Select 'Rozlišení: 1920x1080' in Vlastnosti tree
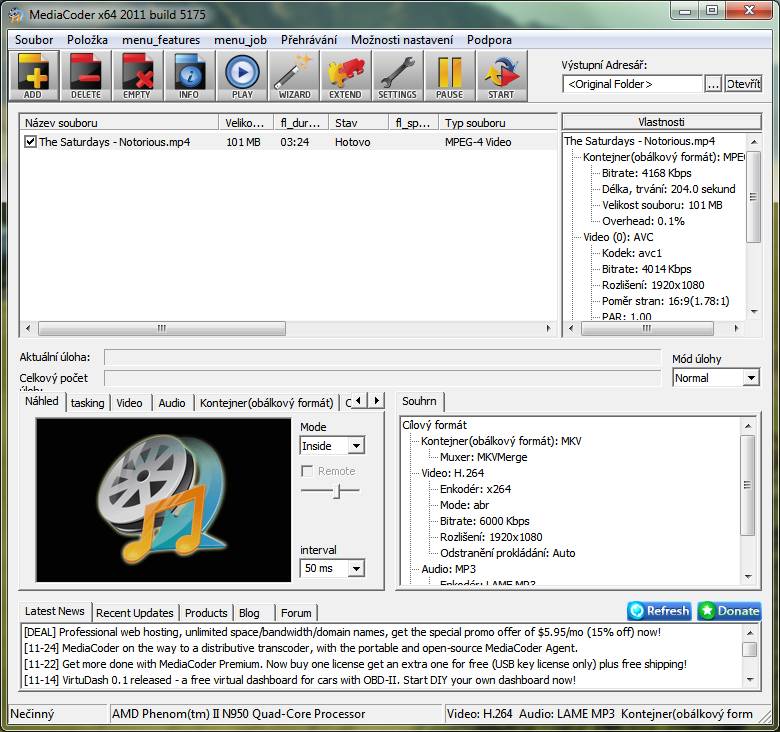The width and height of the screenshot is (780, 732). click(653, 285)
